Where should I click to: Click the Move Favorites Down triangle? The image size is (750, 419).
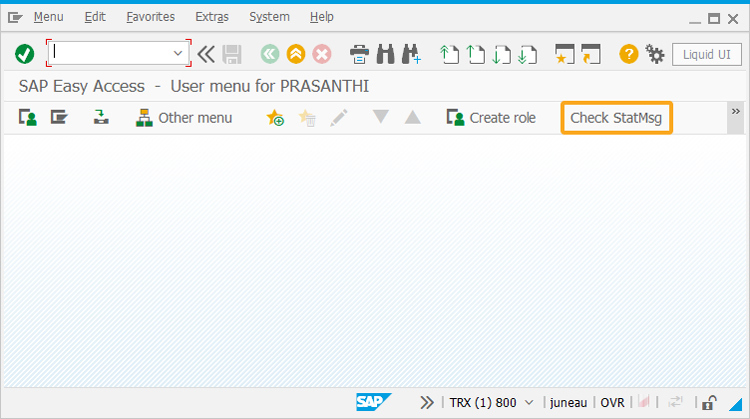click(381, 117)
